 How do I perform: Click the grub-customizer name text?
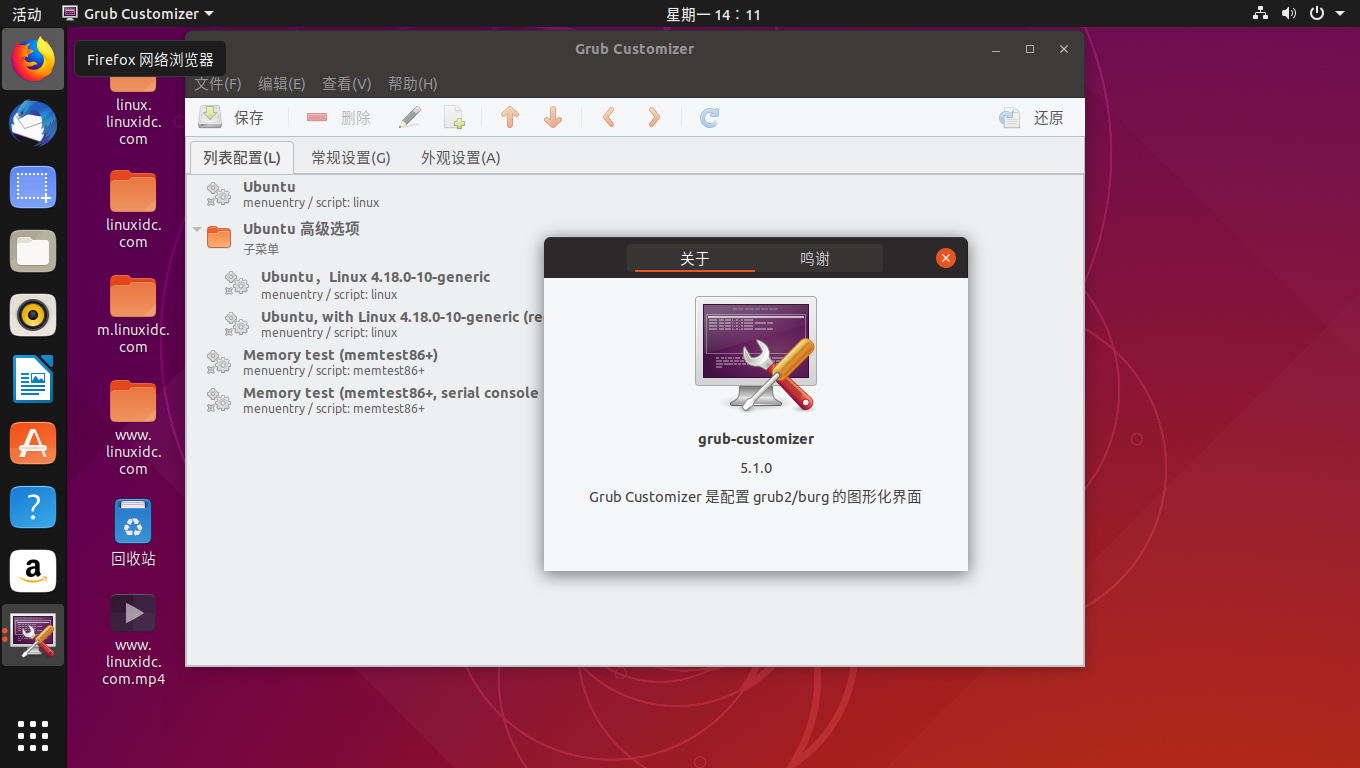756,439
